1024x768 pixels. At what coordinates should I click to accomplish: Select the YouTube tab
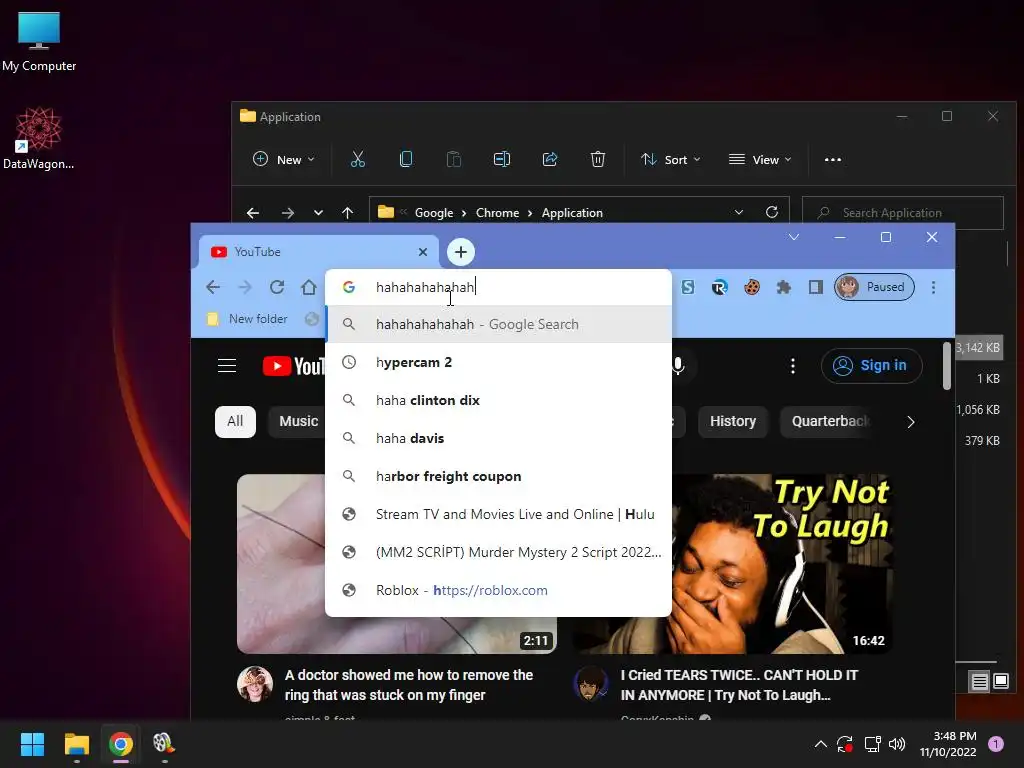tap(318, 252)
